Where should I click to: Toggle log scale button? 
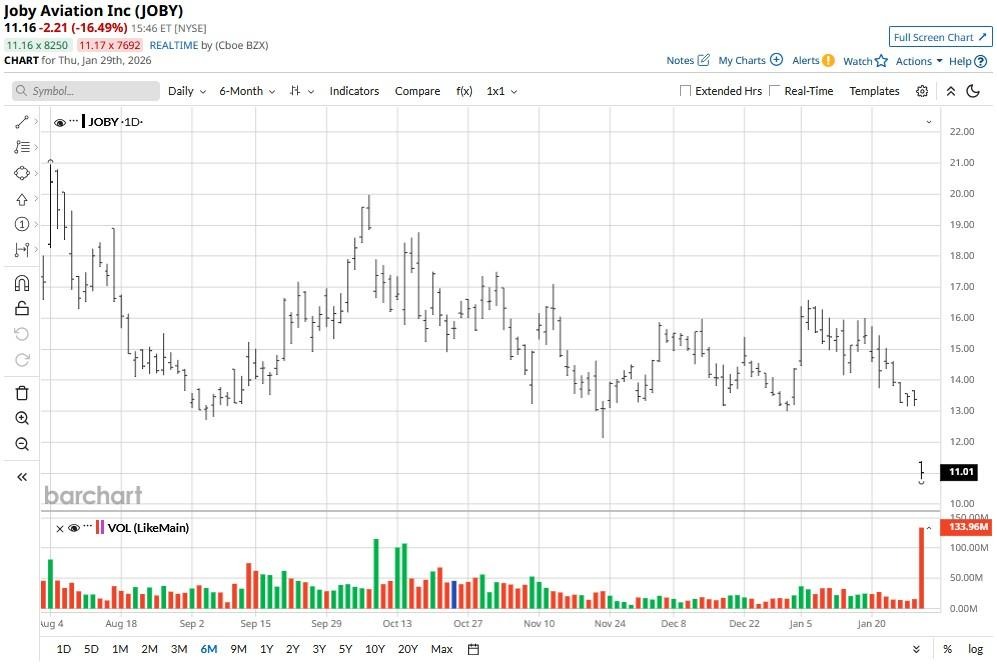tap(975, 649)
